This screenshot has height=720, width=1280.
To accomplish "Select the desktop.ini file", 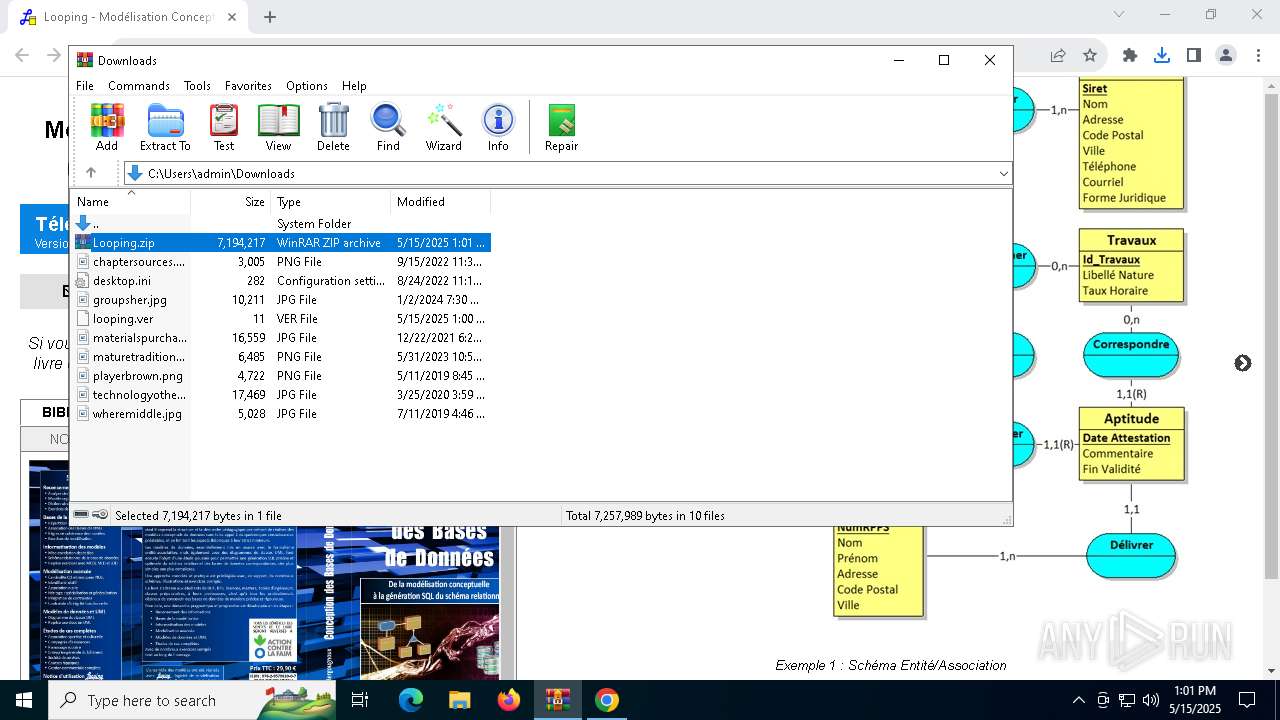I will click(280, 281).
